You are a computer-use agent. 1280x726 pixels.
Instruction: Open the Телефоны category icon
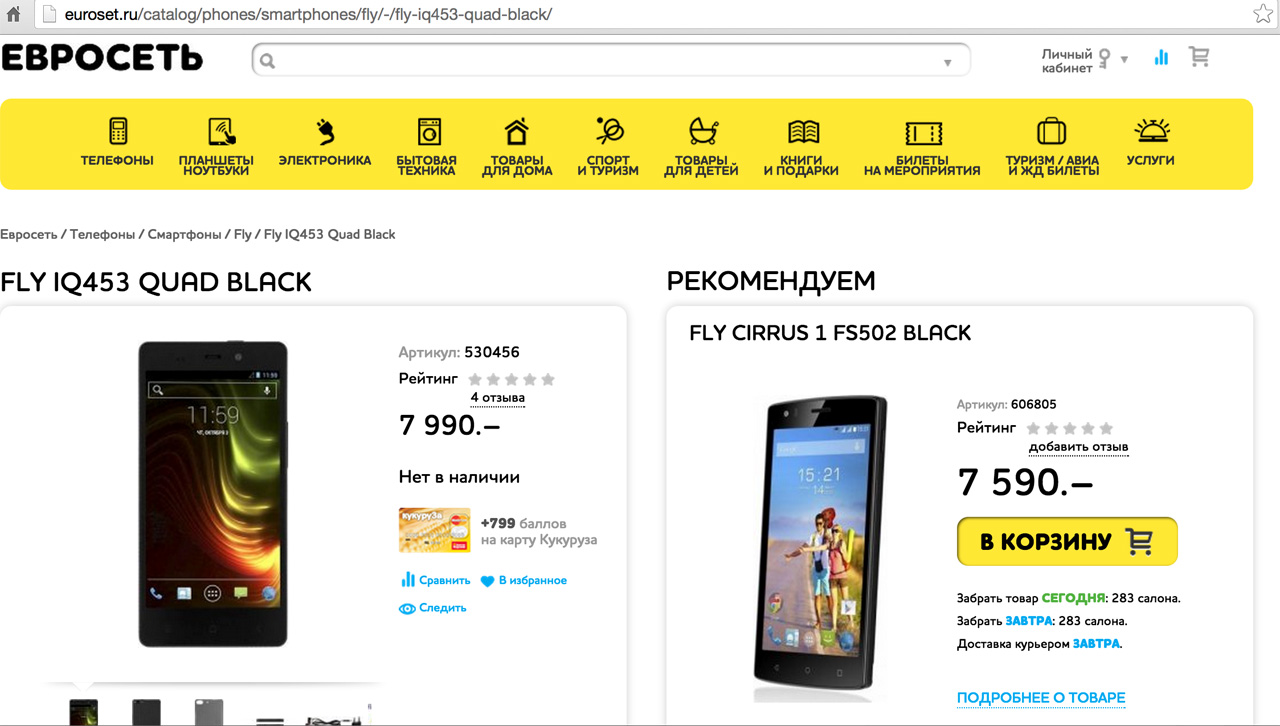click(x=118, y=131)
